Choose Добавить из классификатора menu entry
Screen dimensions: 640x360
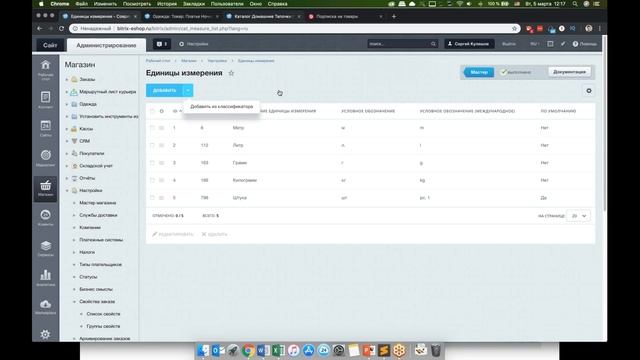tap(222, 107)
